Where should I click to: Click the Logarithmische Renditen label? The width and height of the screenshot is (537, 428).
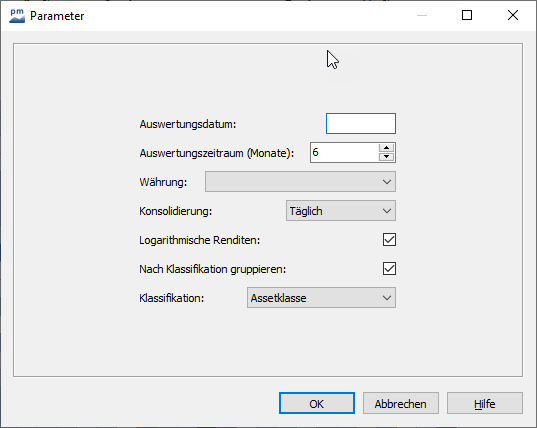(200, 240)
